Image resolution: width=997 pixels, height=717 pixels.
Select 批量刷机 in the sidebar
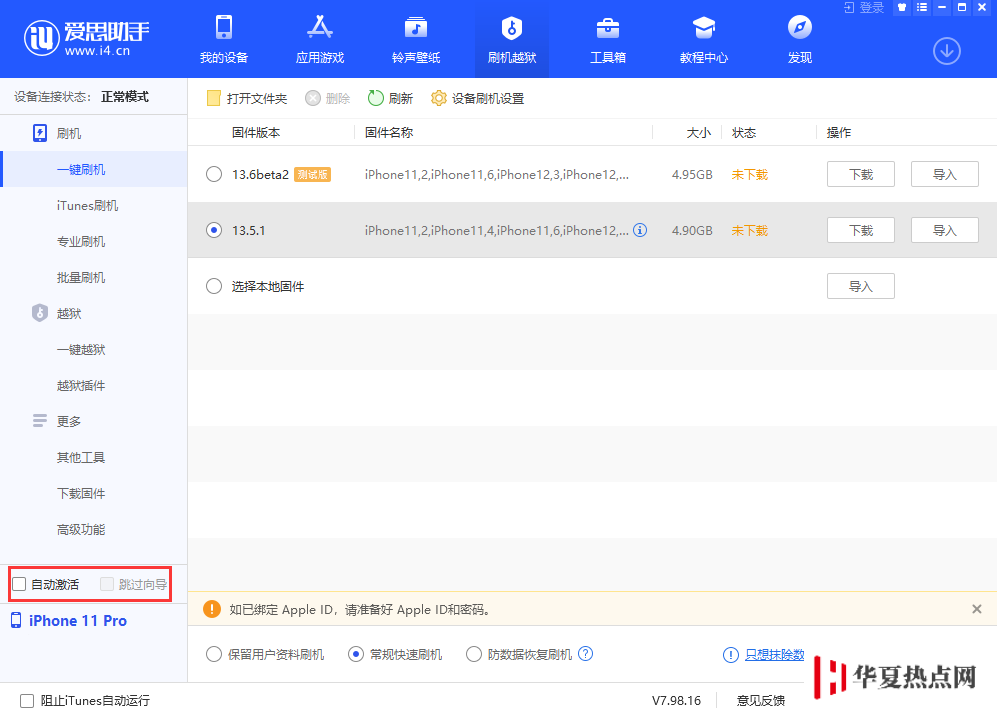[81, 278]
